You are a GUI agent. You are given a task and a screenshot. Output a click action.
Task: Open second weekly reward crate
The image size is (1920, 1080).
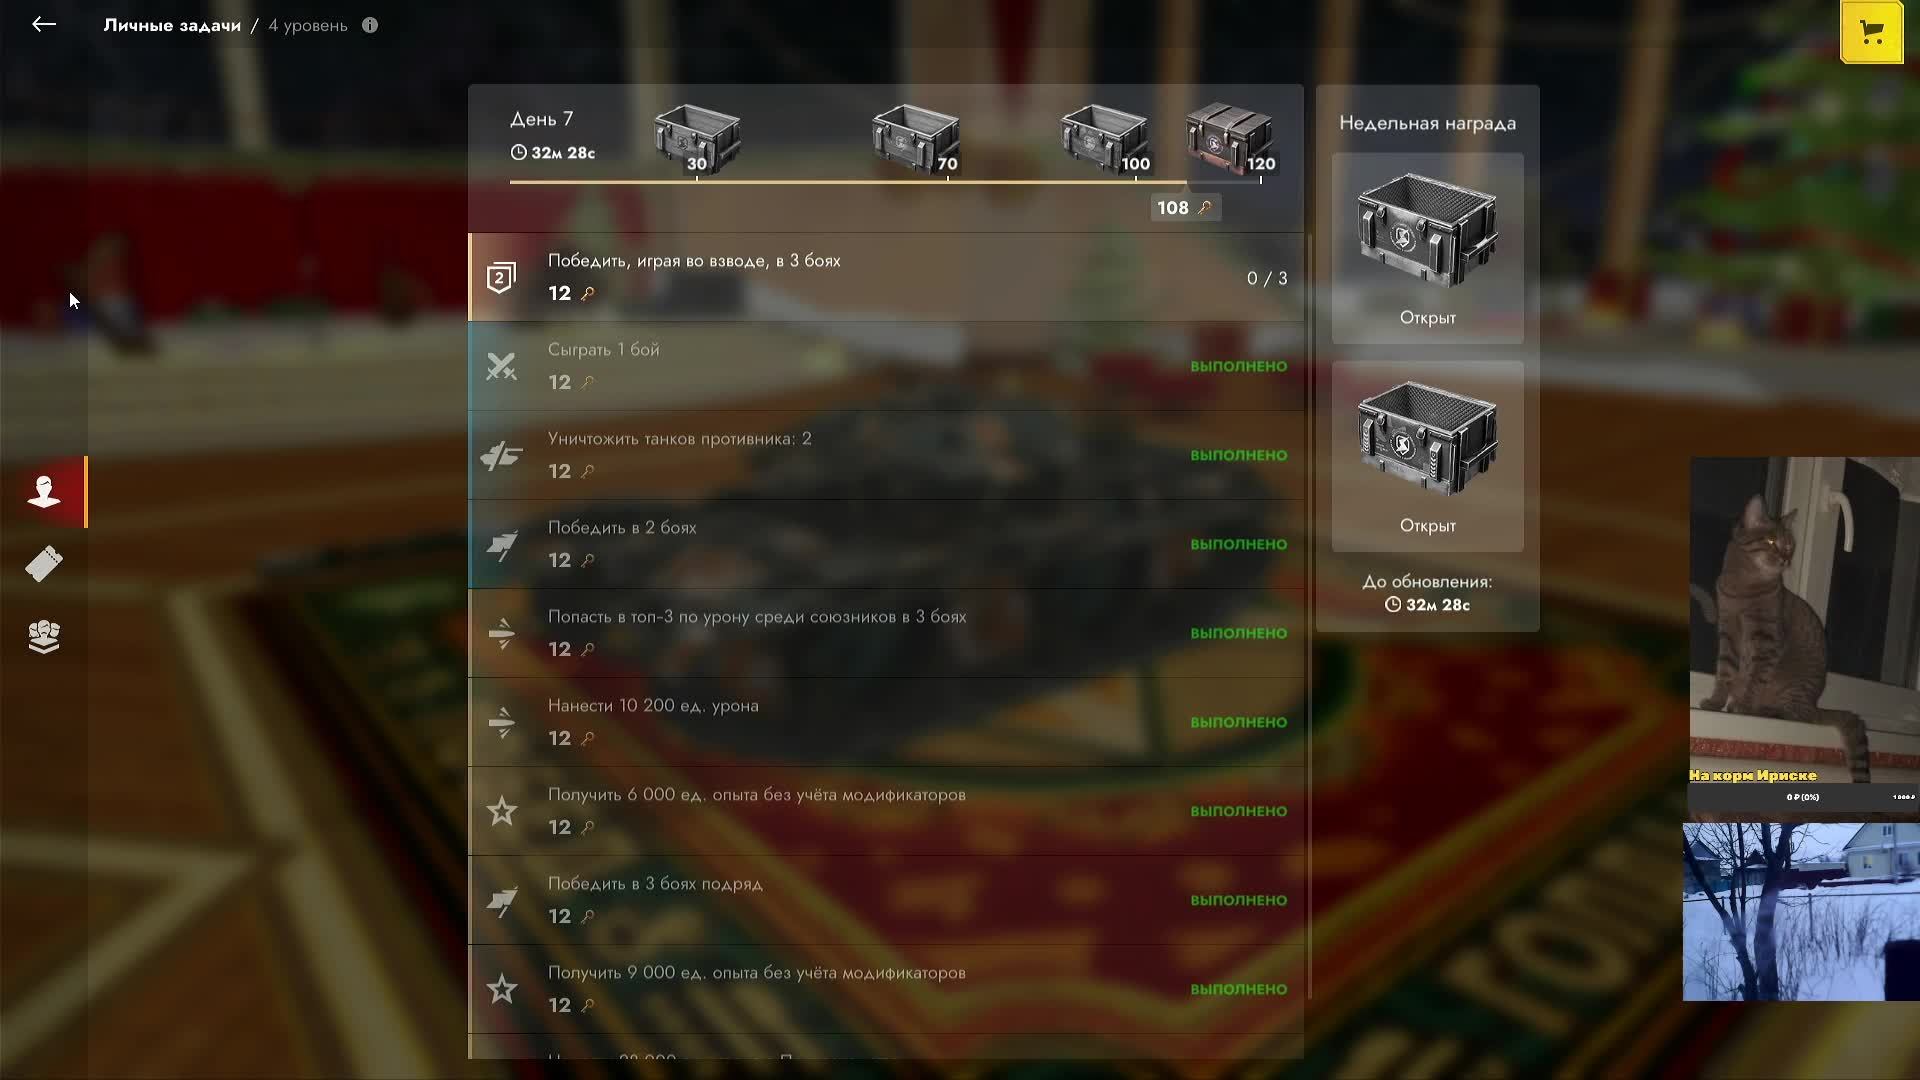tap(1427, 456)
